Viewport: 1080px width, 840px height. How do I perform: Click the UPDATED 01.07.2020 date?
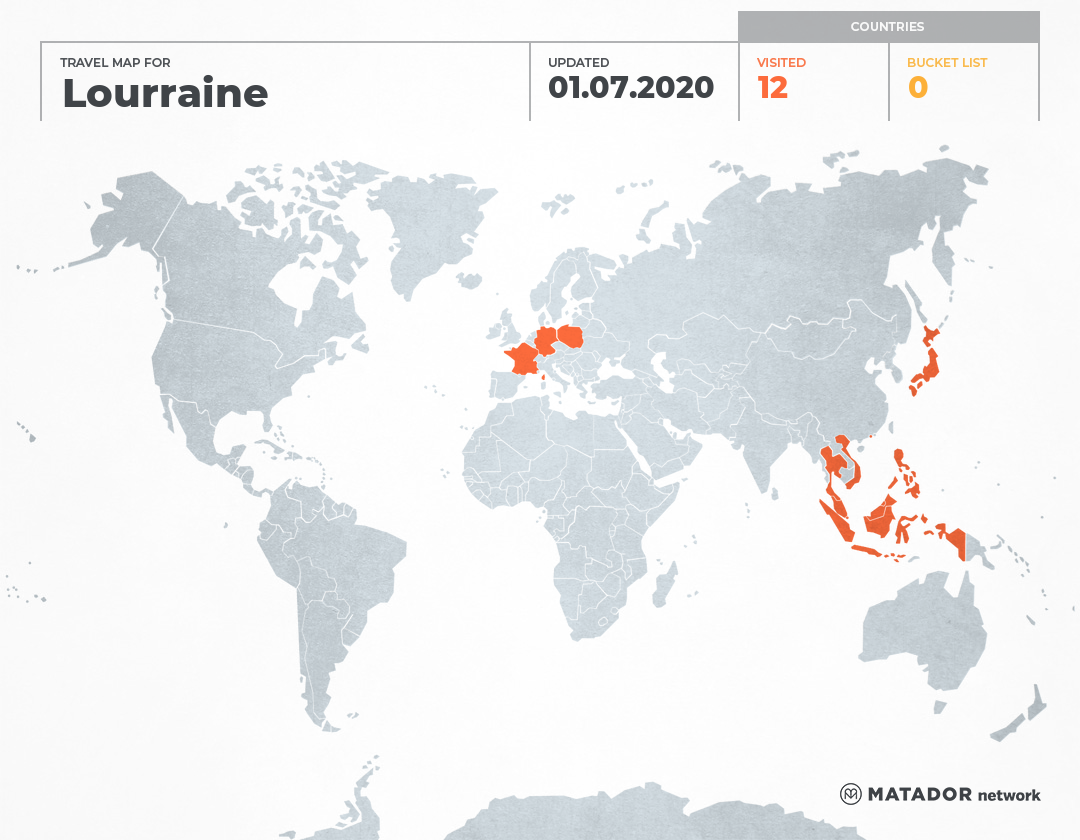click(631, 87)
